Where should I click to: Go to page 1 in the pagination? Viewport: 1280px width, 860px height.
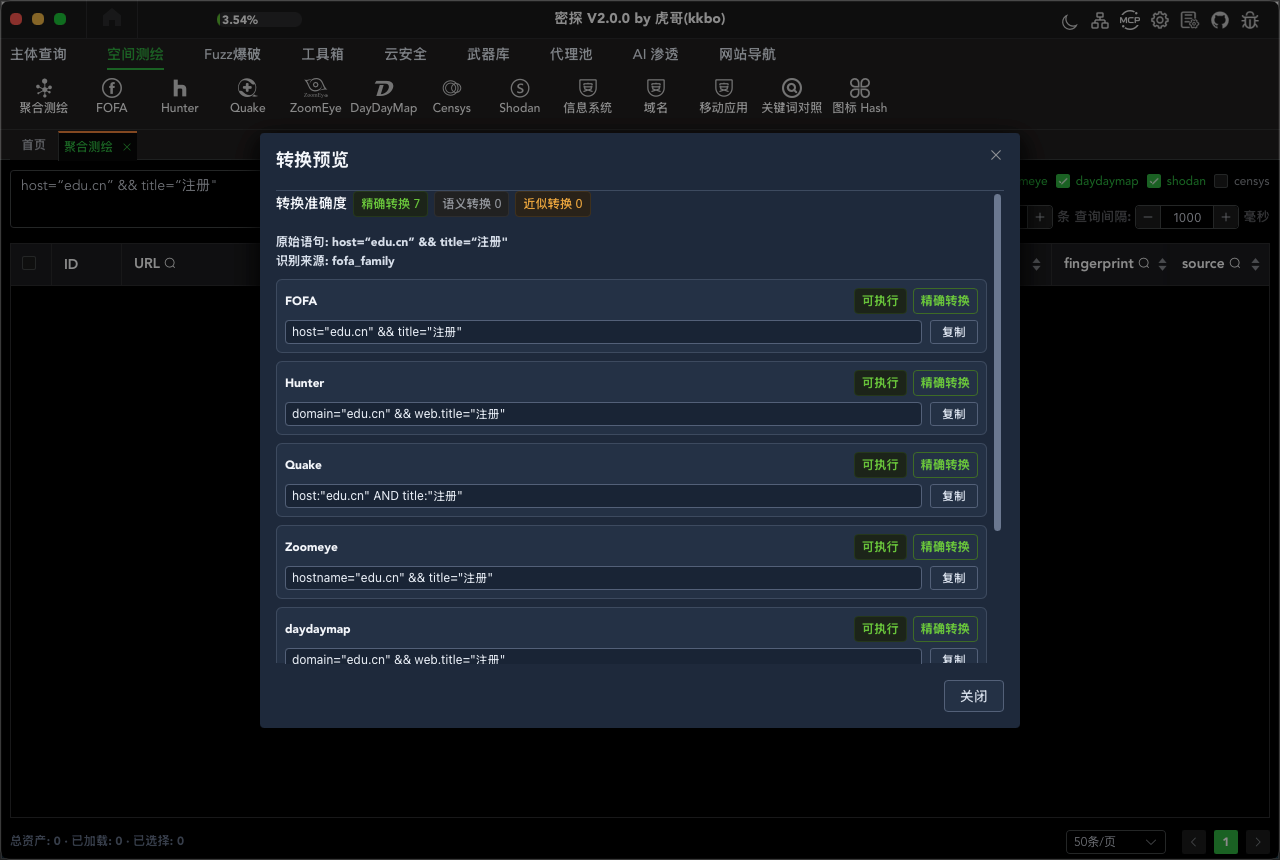(x=1226, y=842)
